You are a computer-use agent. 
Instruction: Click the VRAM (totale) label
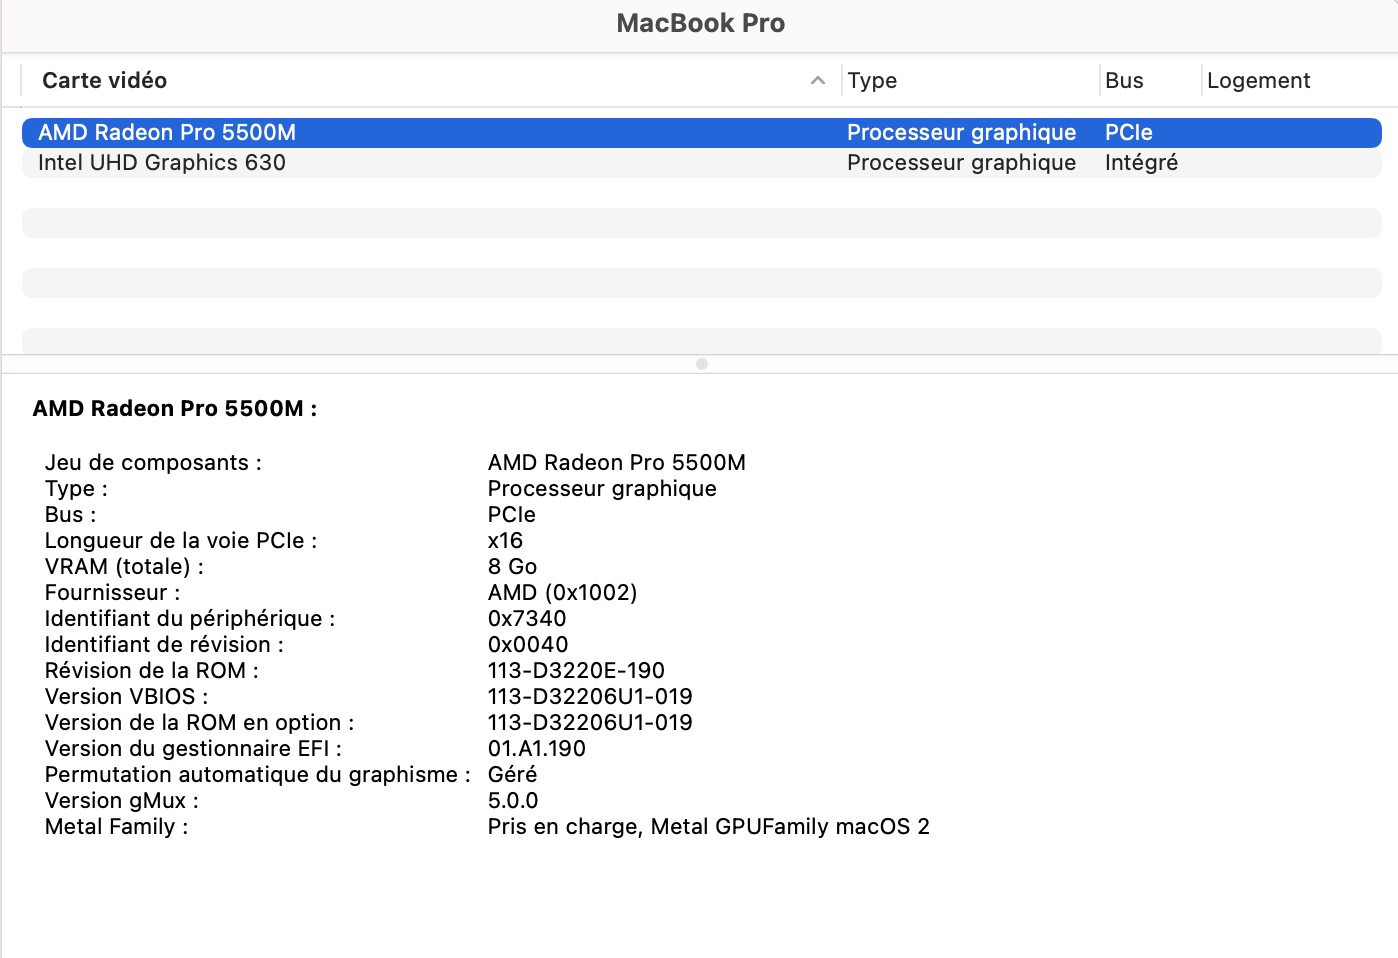point(124,566)
